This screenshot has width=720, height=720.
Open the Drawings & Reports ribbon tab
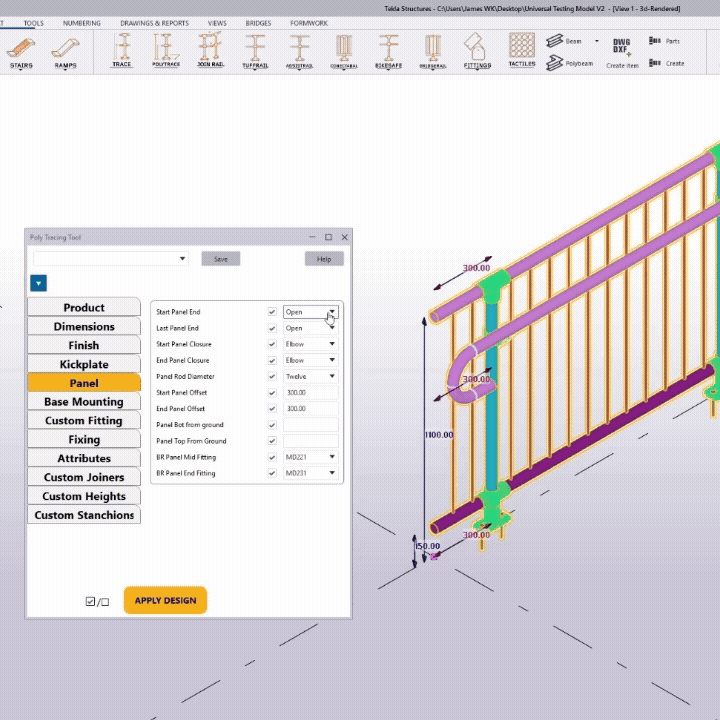[x=154, y=22]
